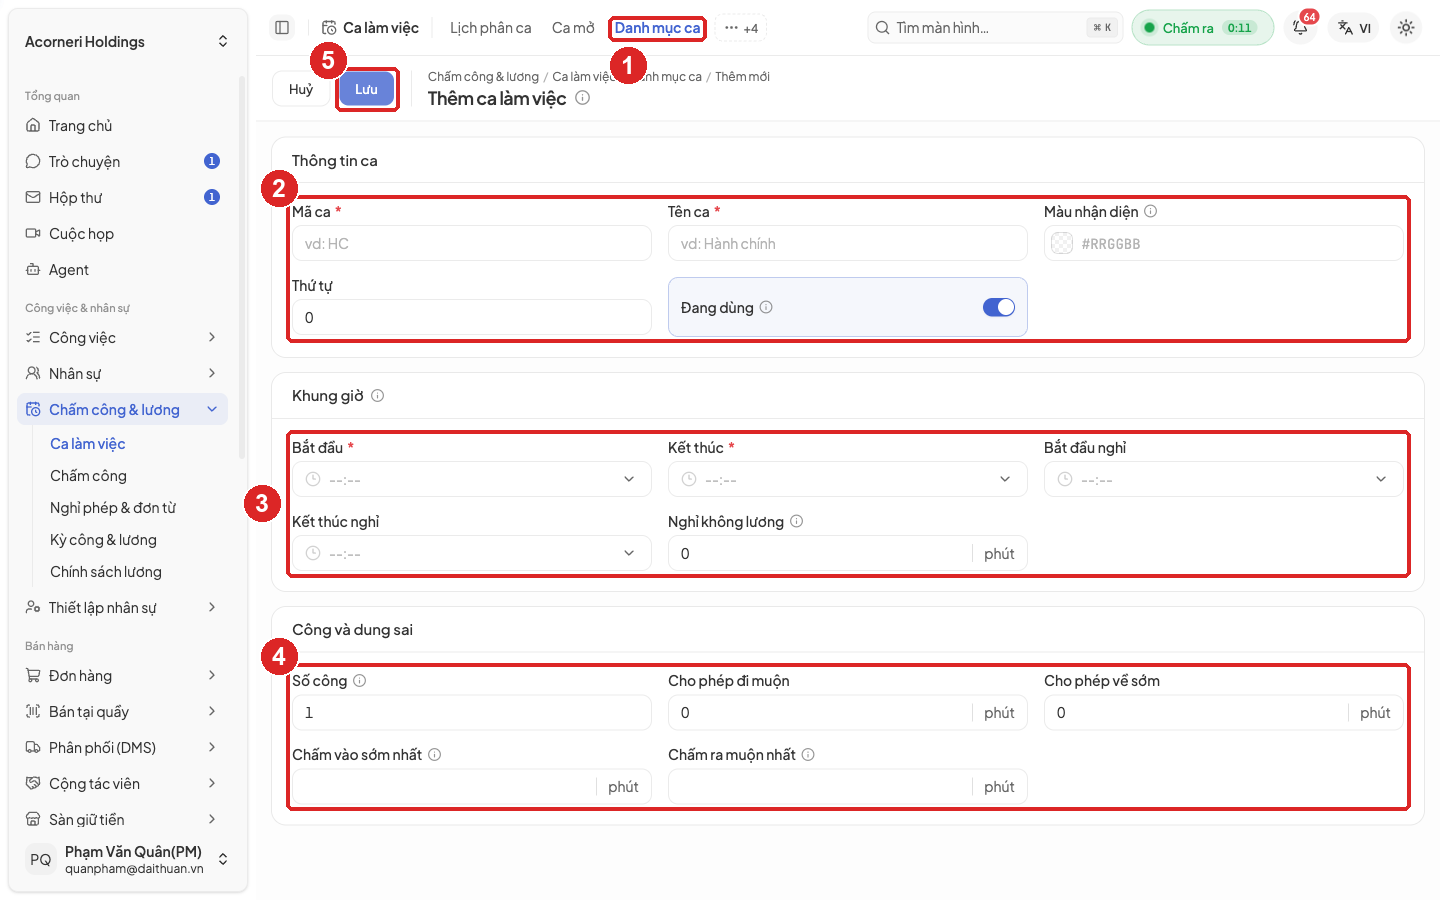Screen dimensions: 1440x900
Task: Open the Acorneri Holdings workspace switcher
Action: point(126,42)
